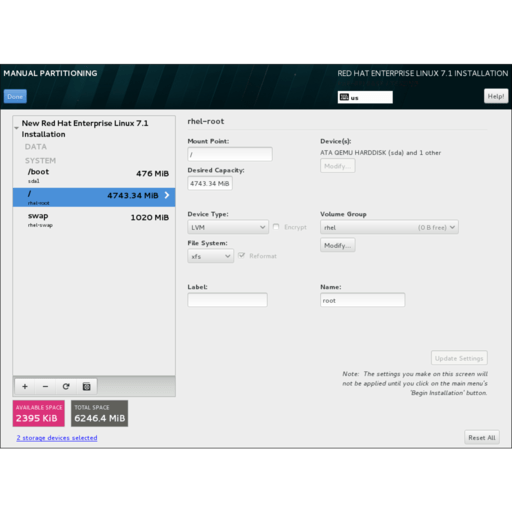Click the Reset All button

pos(482,437)
